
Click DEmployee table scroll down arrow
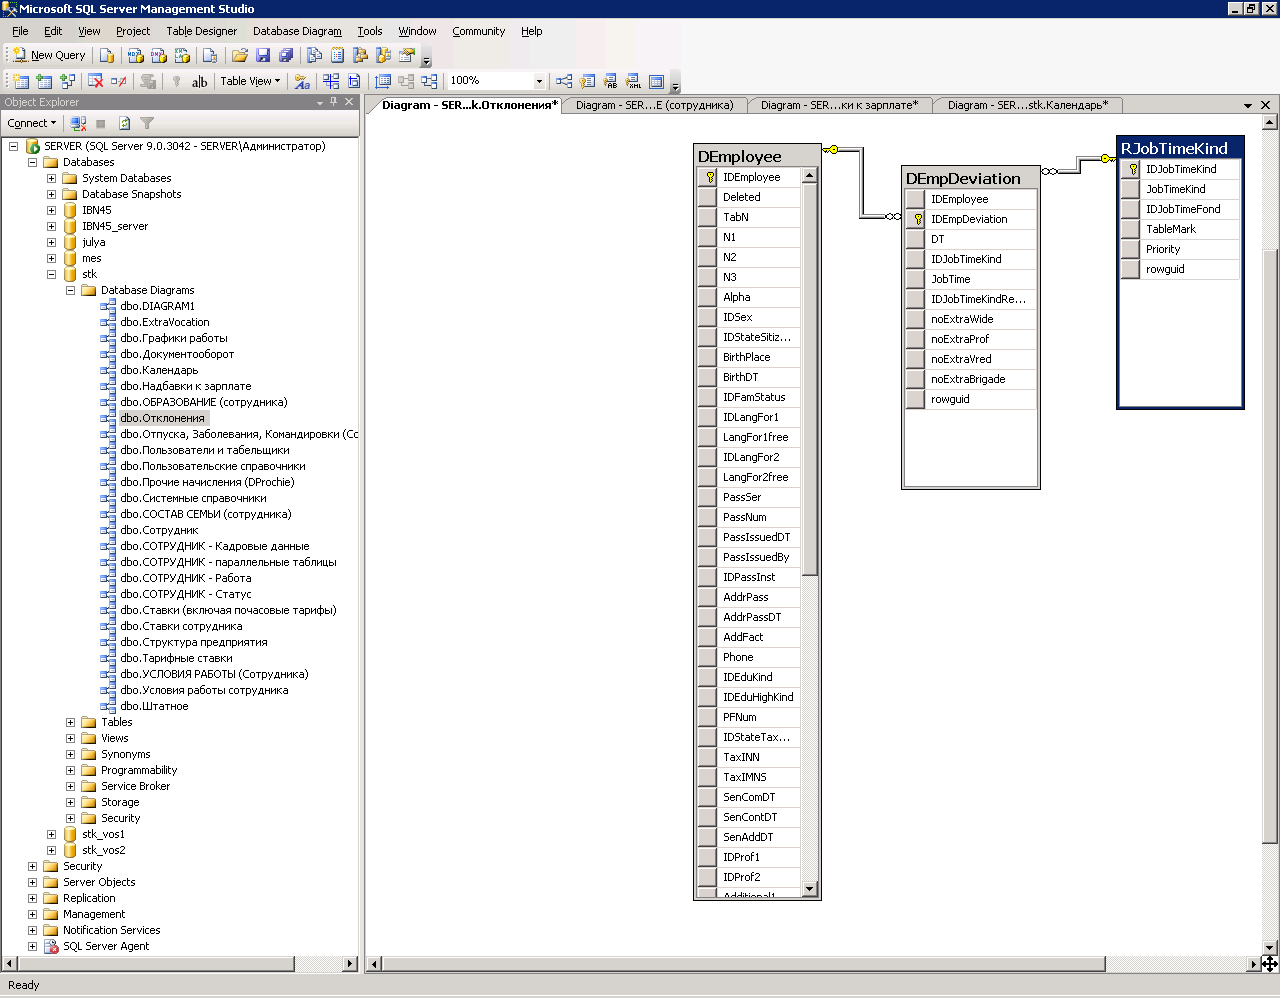[810, 889]
